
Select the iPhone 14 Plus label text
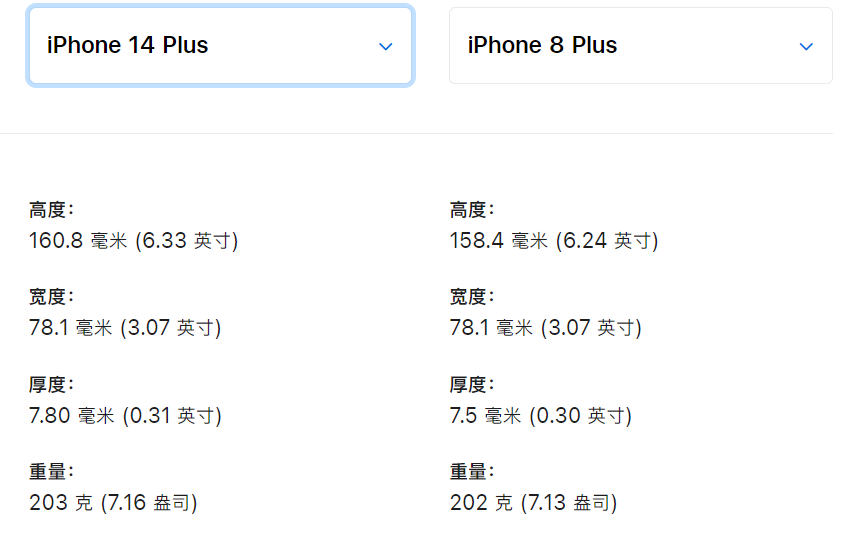tap(127, 45)
